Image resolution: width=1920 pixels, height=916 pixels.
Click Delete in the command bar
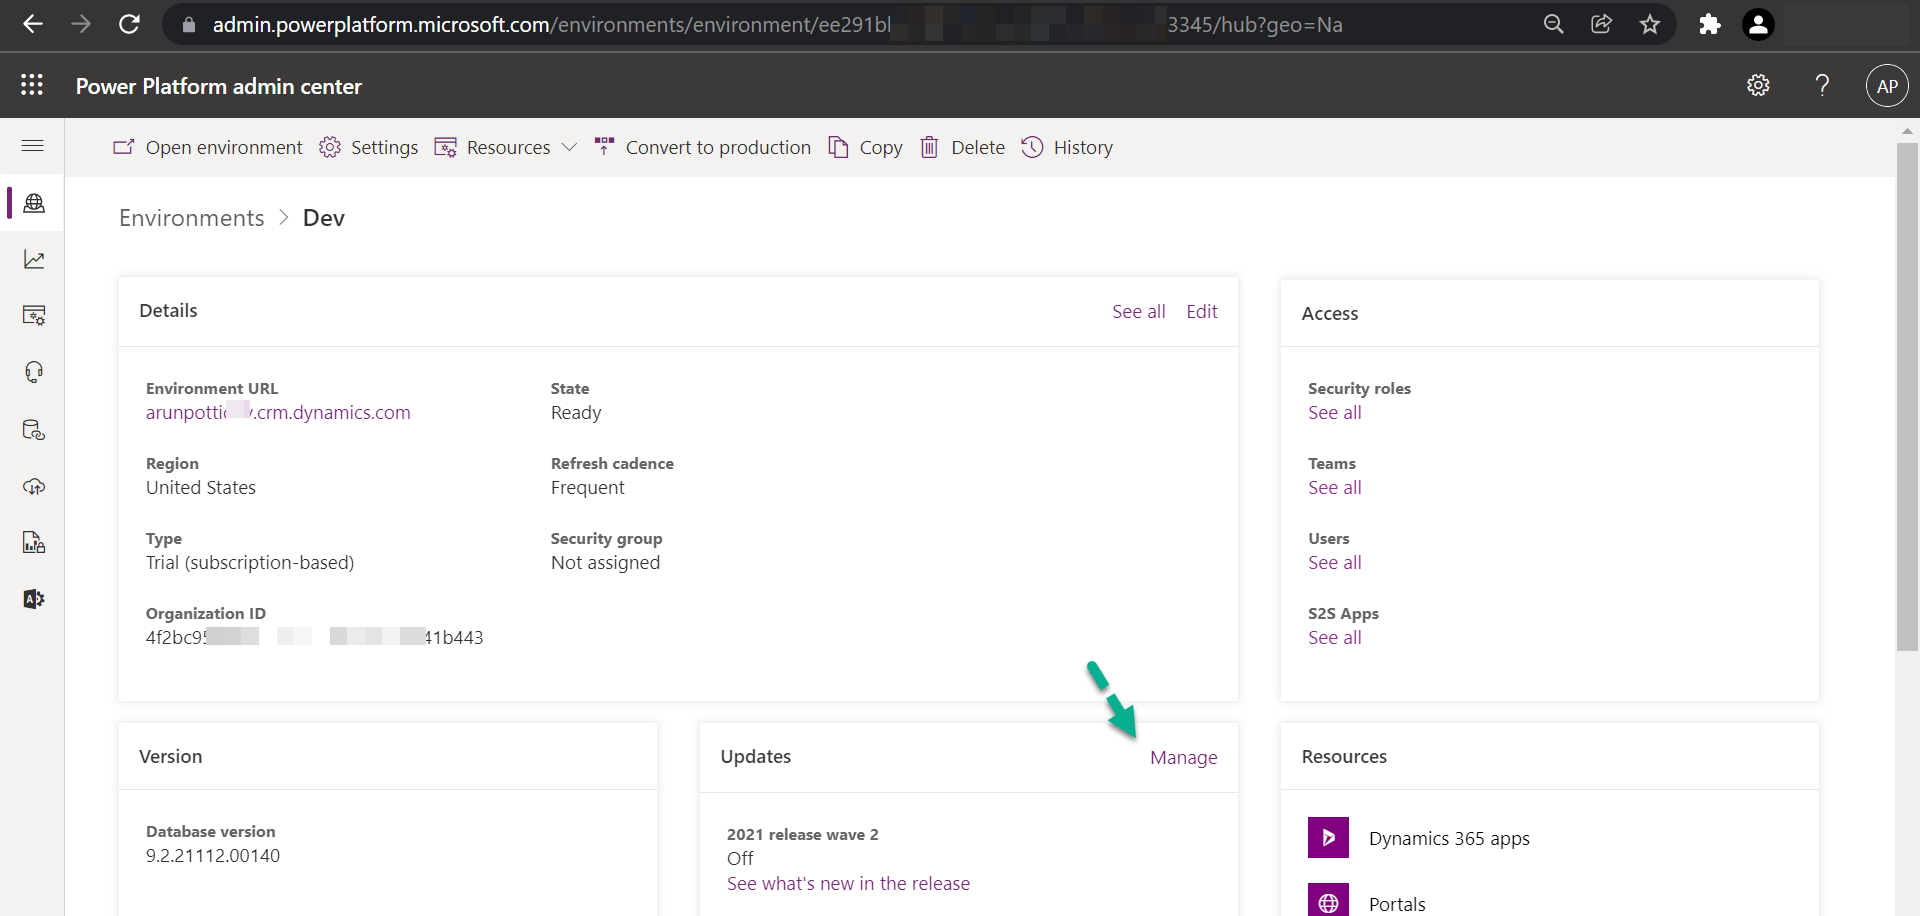point(962,147)
